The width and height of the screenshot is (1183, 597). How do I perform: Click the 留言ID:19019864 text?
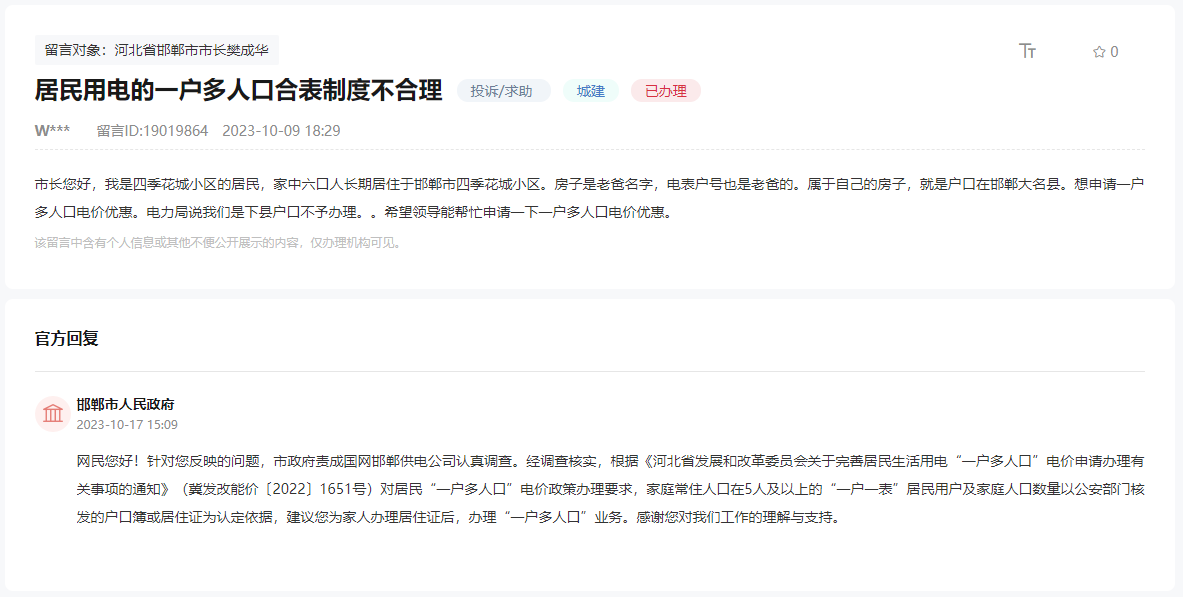tap(152, 131)
